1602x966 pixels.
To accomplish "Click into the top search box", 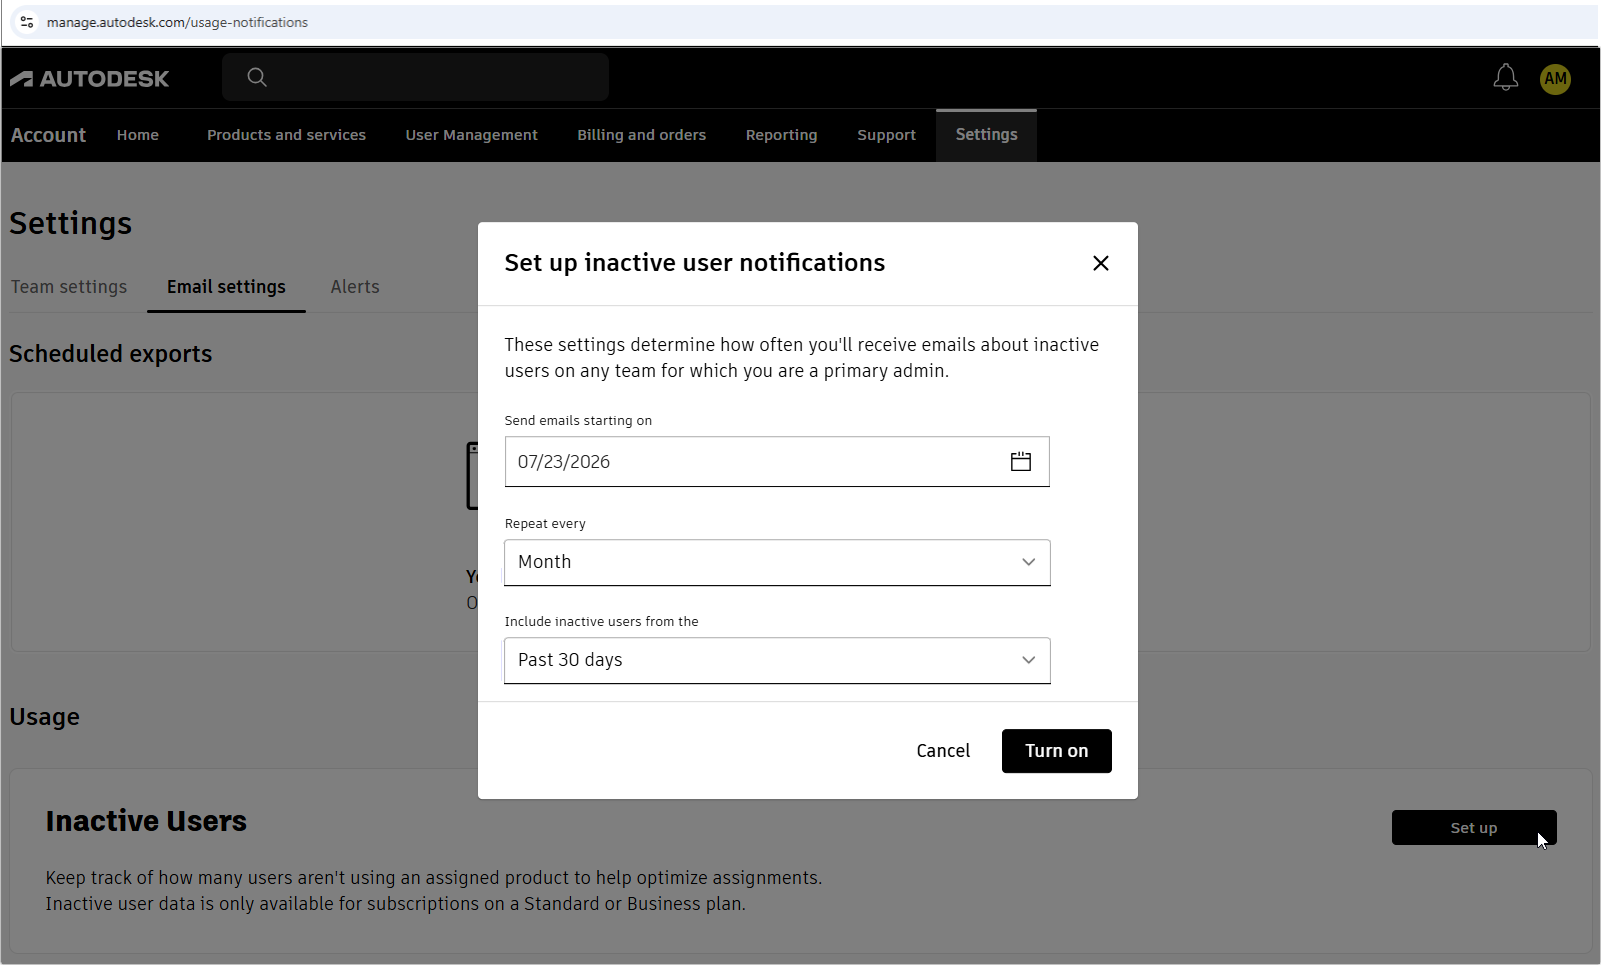I will [x=415, y=77].
